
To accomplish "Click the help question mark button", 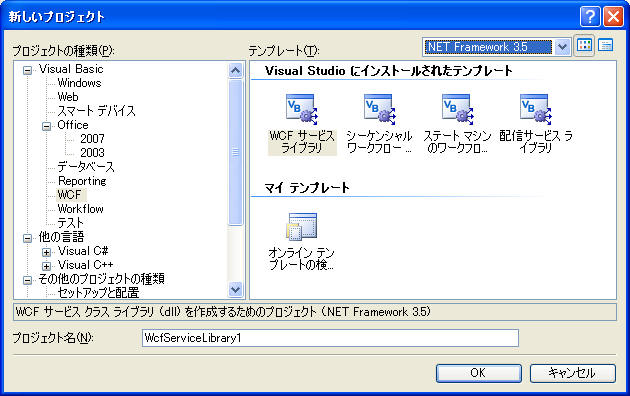I will pos(590,17).
